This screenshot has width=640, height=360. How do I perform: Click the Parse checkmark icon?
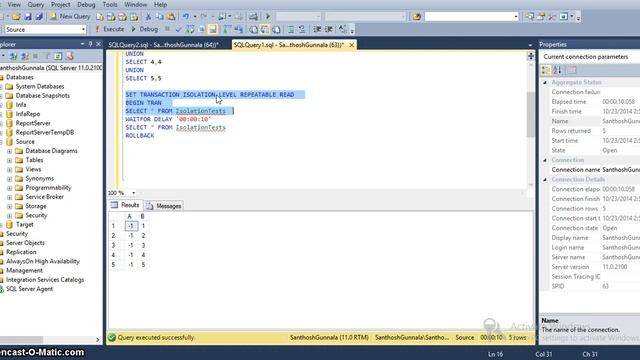178,29
